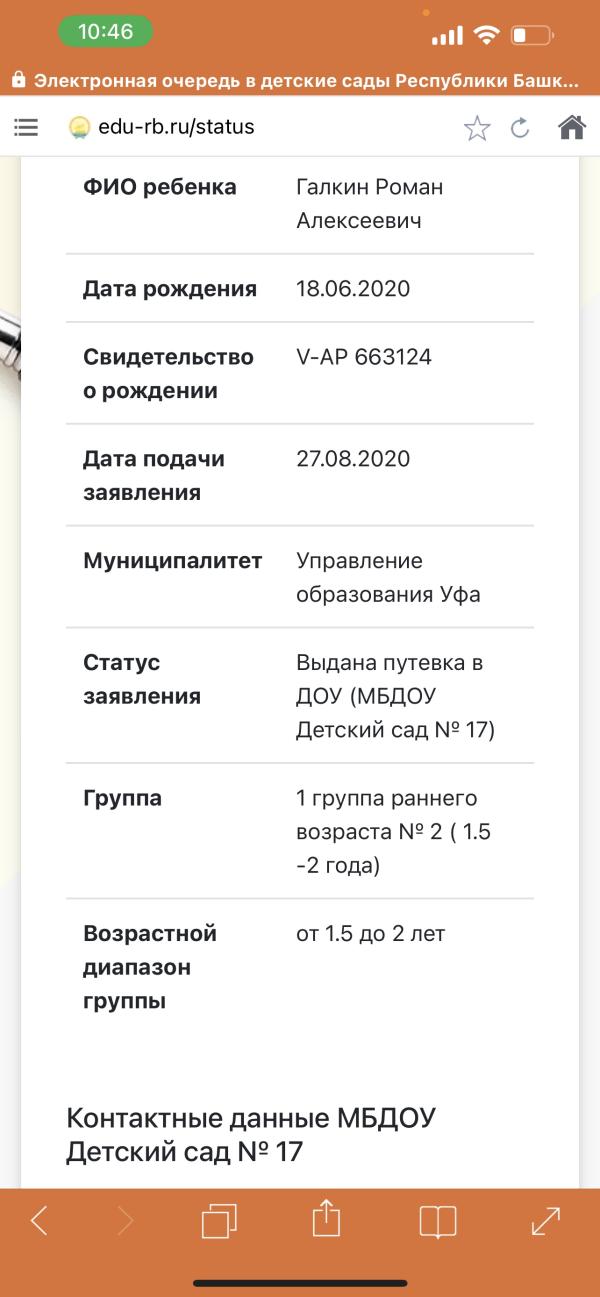The width and height of the screenshot is (600, 1297).
Task: Open bookmarks book icon
Action: (437, 1222)
